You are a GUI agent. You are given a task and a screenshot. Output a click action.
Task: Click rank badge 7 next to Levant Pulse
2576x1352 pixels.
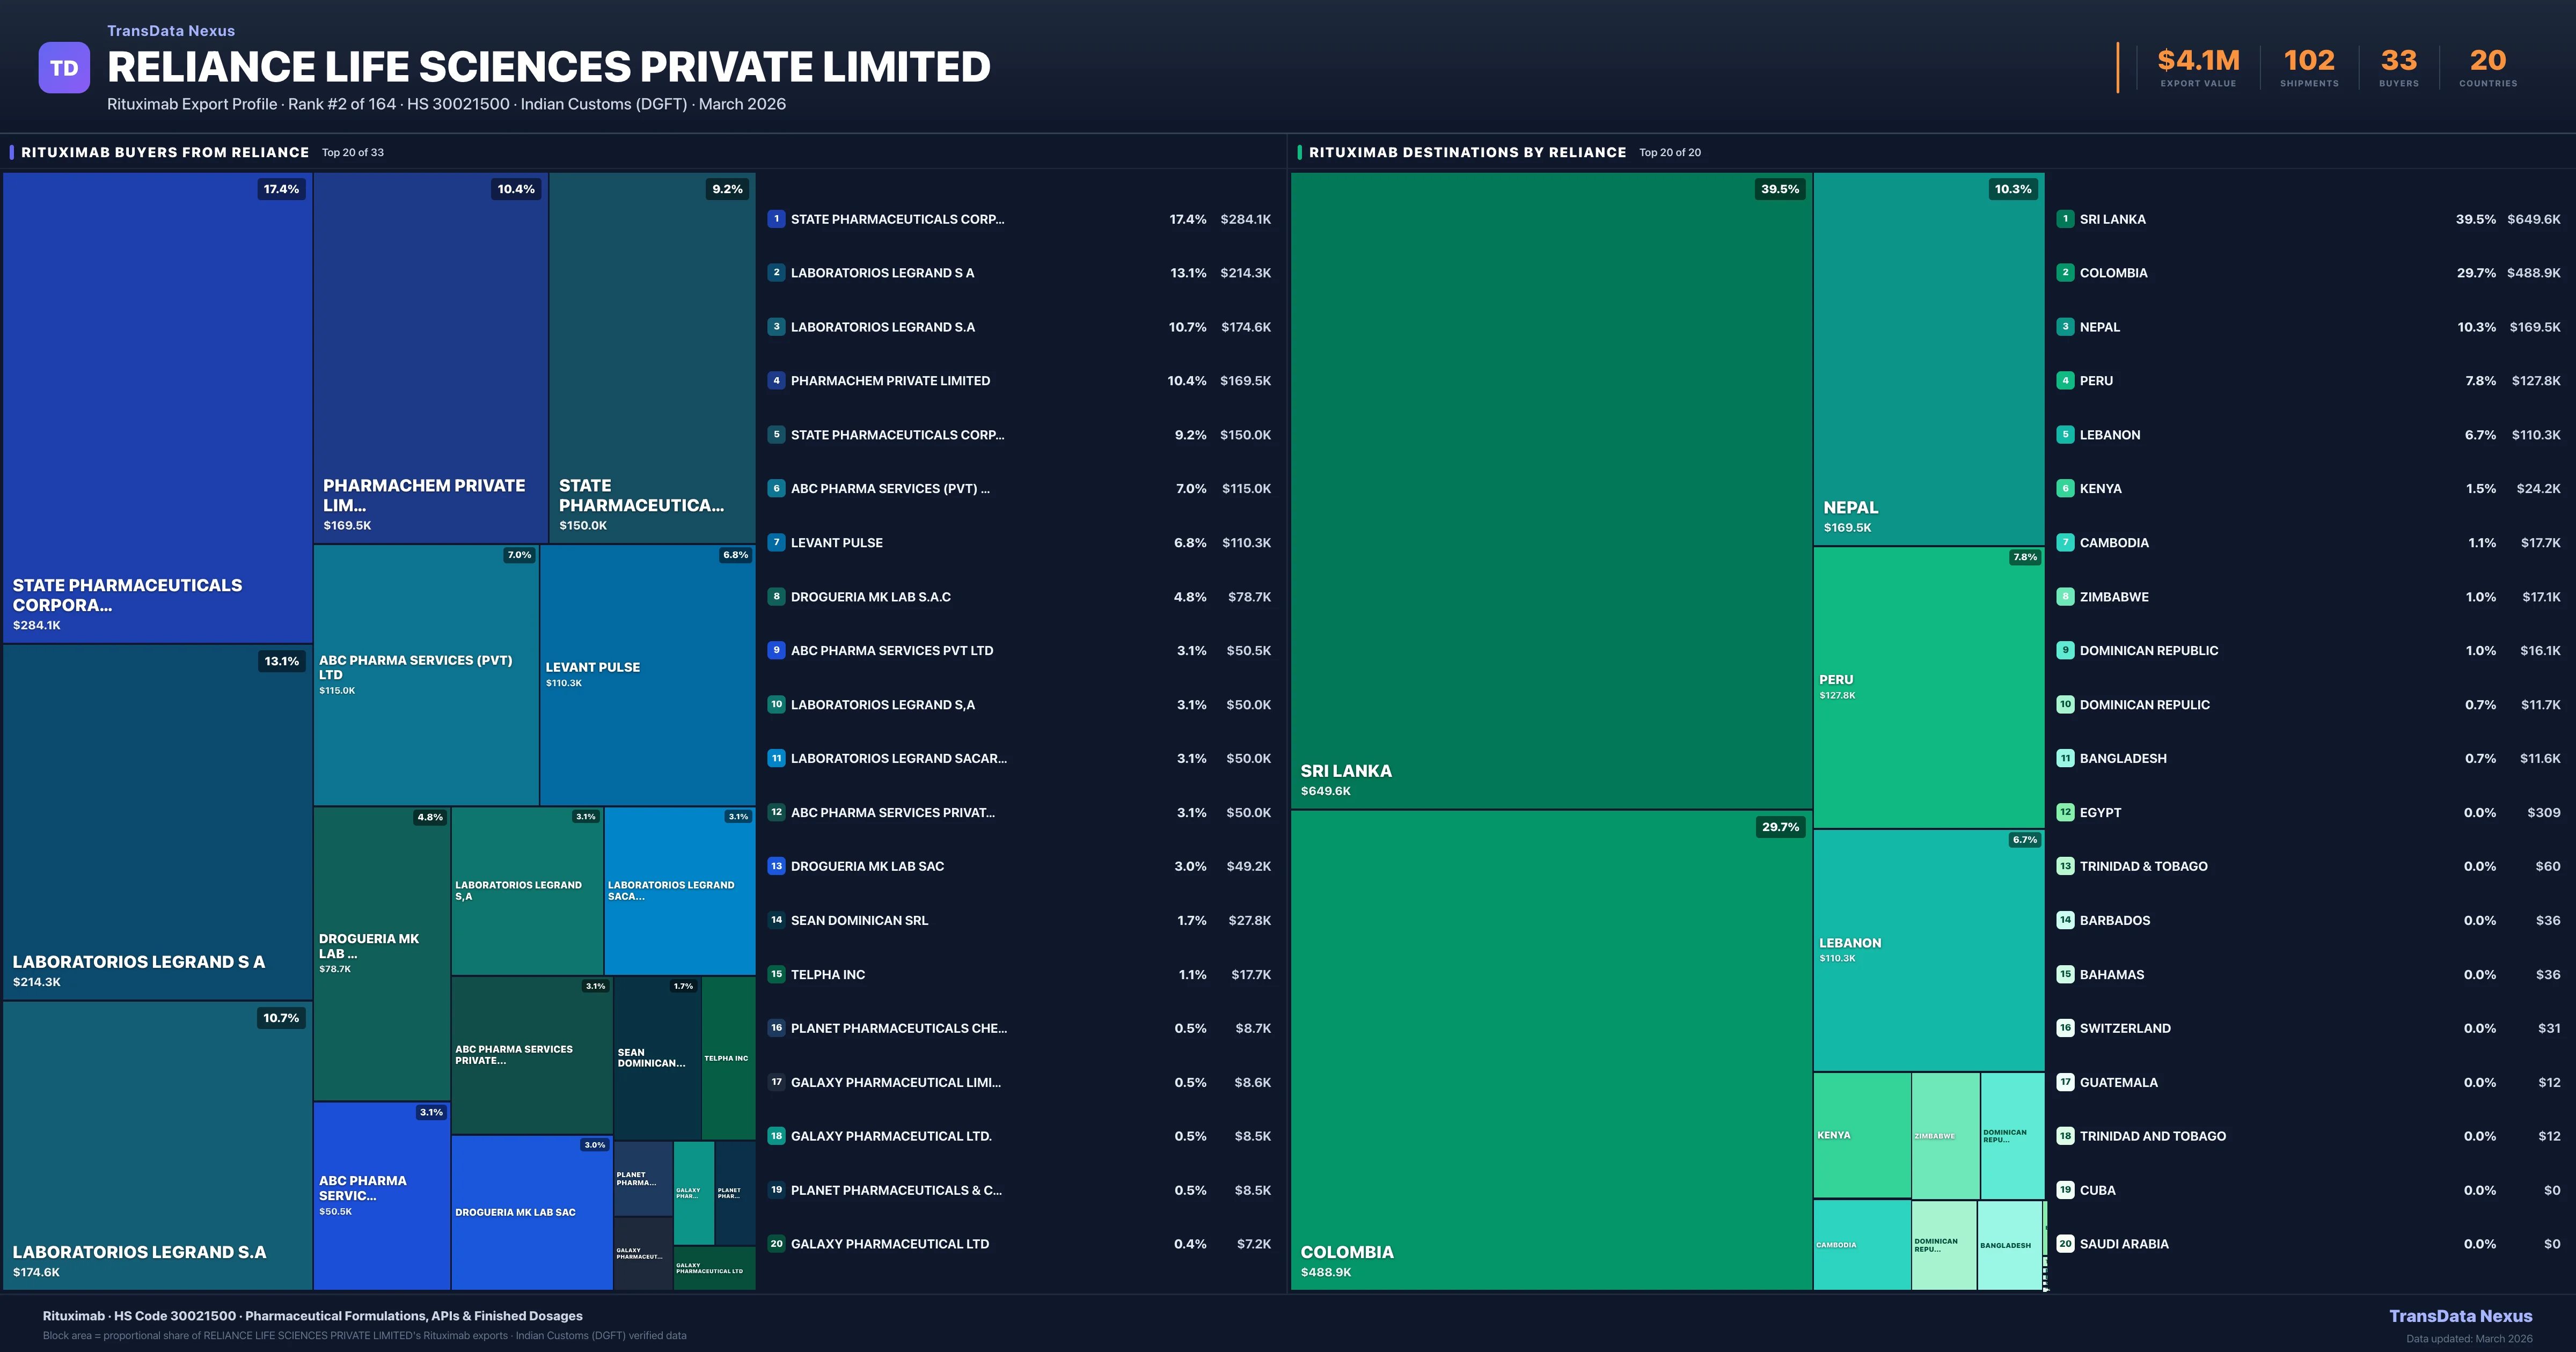click(x=776, y=543)
